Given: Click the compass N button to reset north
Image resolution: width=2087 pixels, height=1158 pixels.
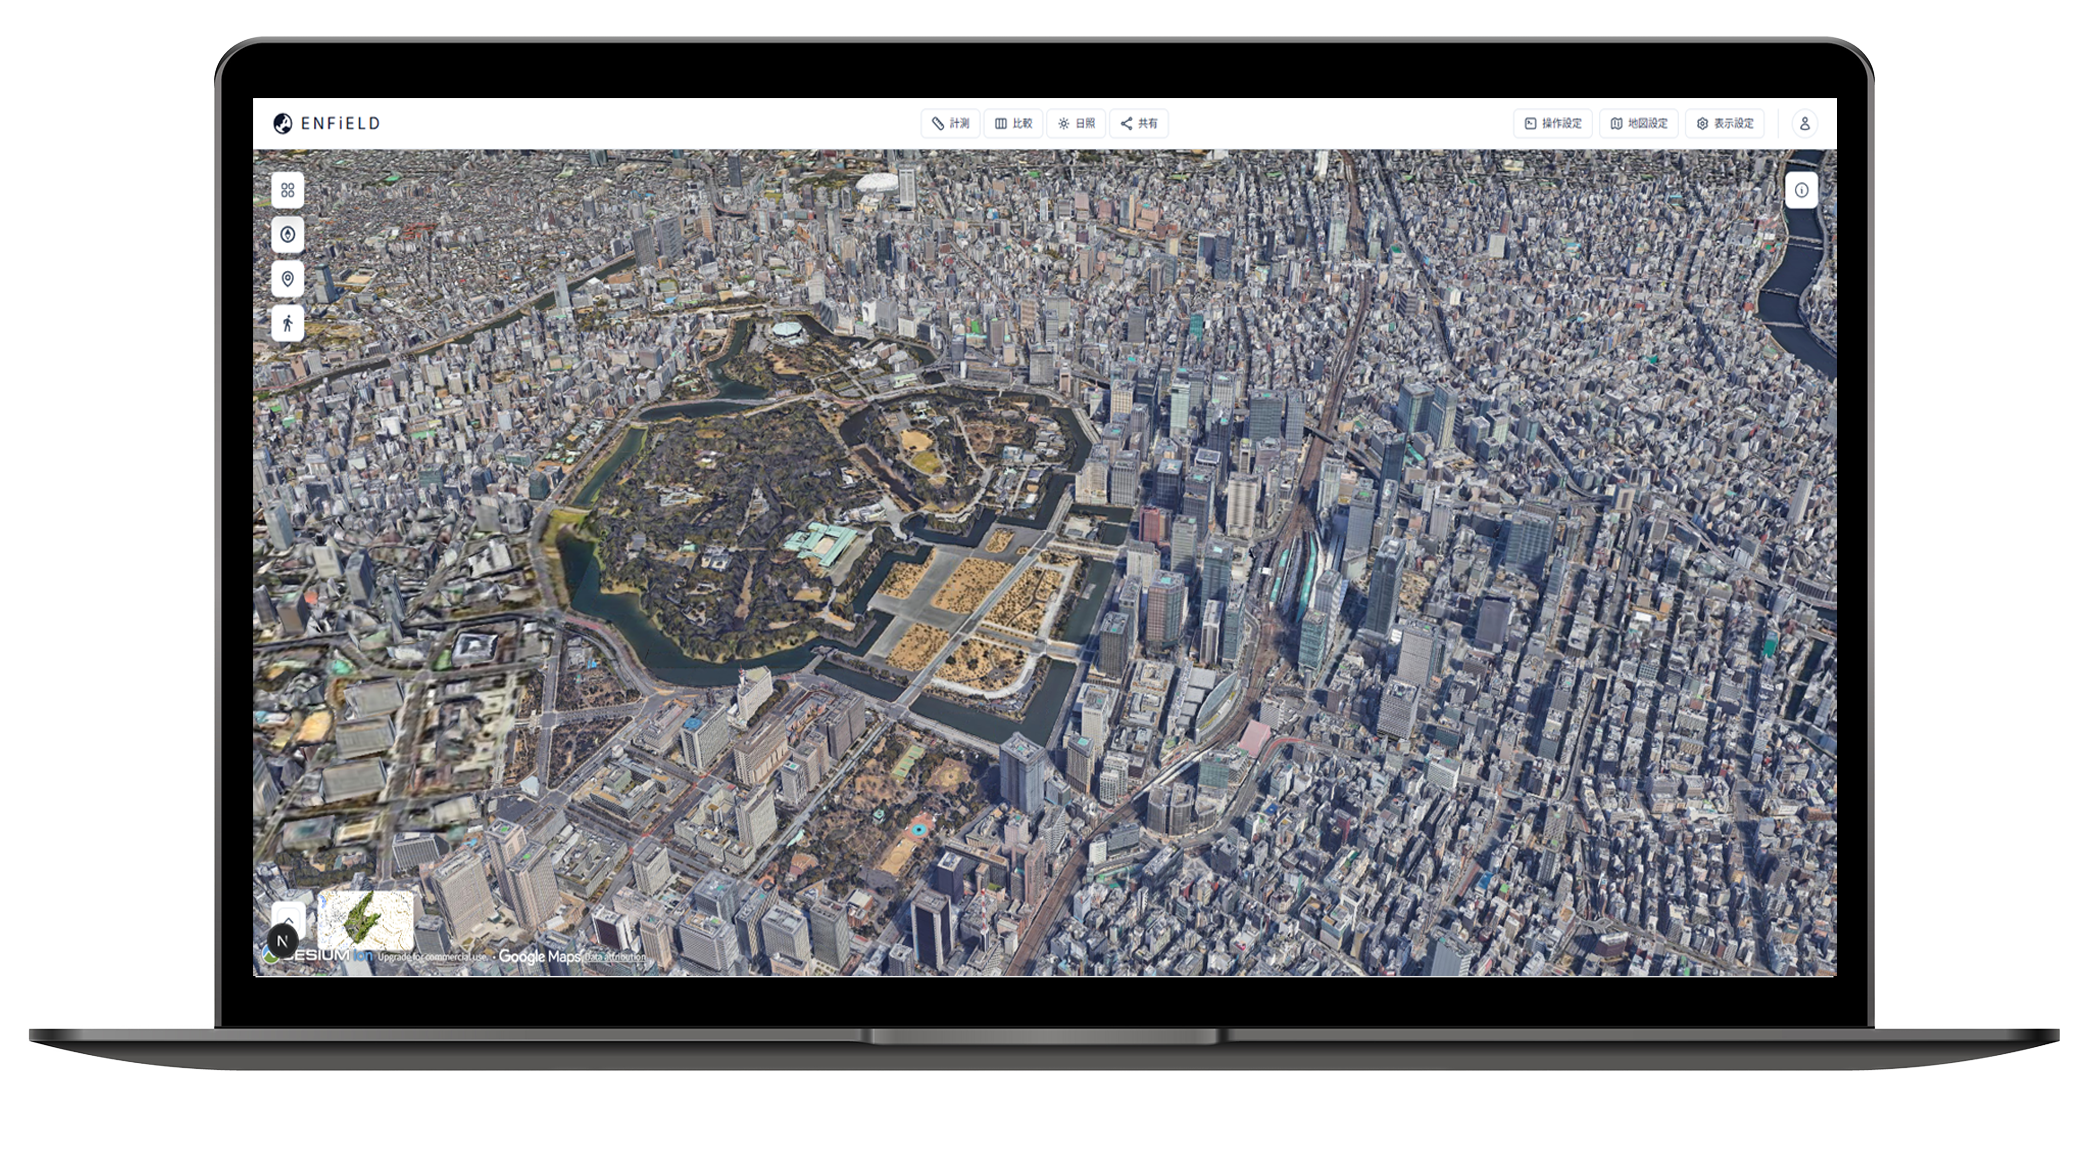Looking at the screenshot, I should (283, 941).
